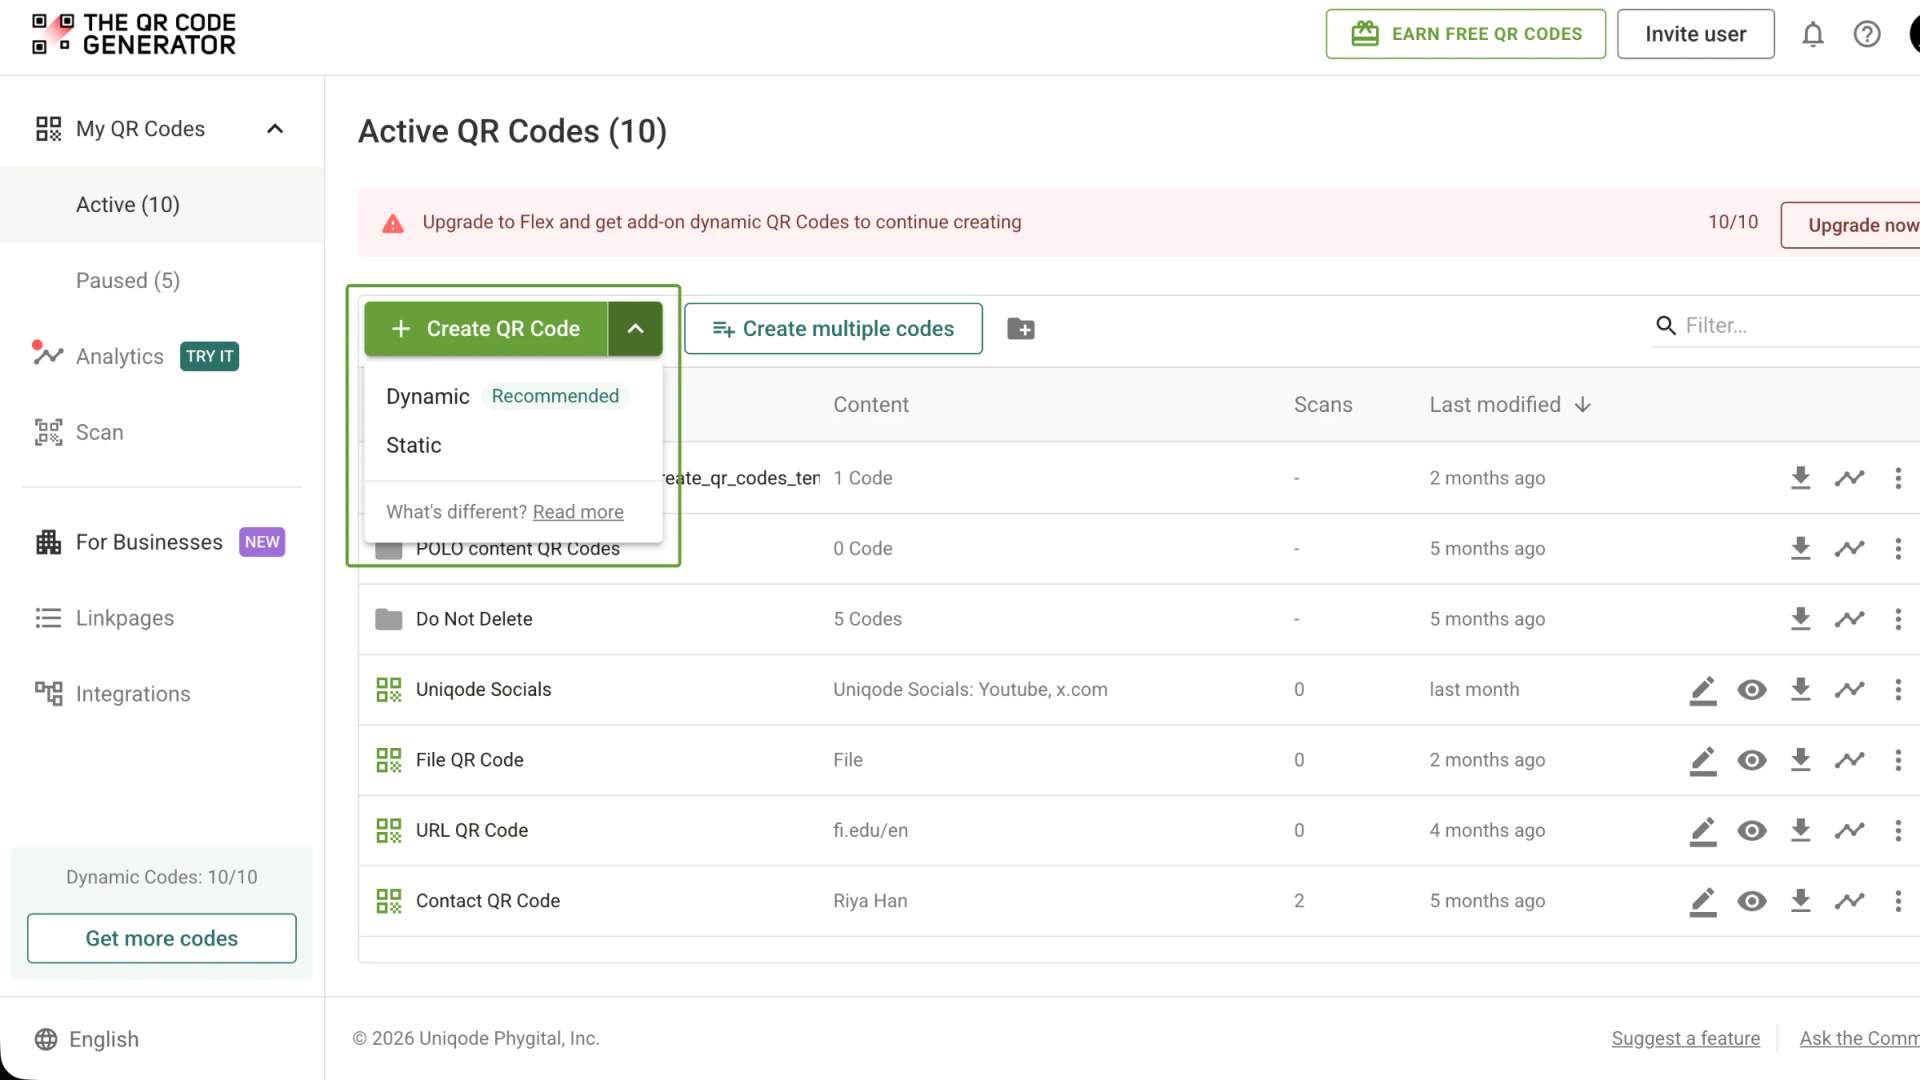Preview the URL QR Code

[x=1751, y=831]
